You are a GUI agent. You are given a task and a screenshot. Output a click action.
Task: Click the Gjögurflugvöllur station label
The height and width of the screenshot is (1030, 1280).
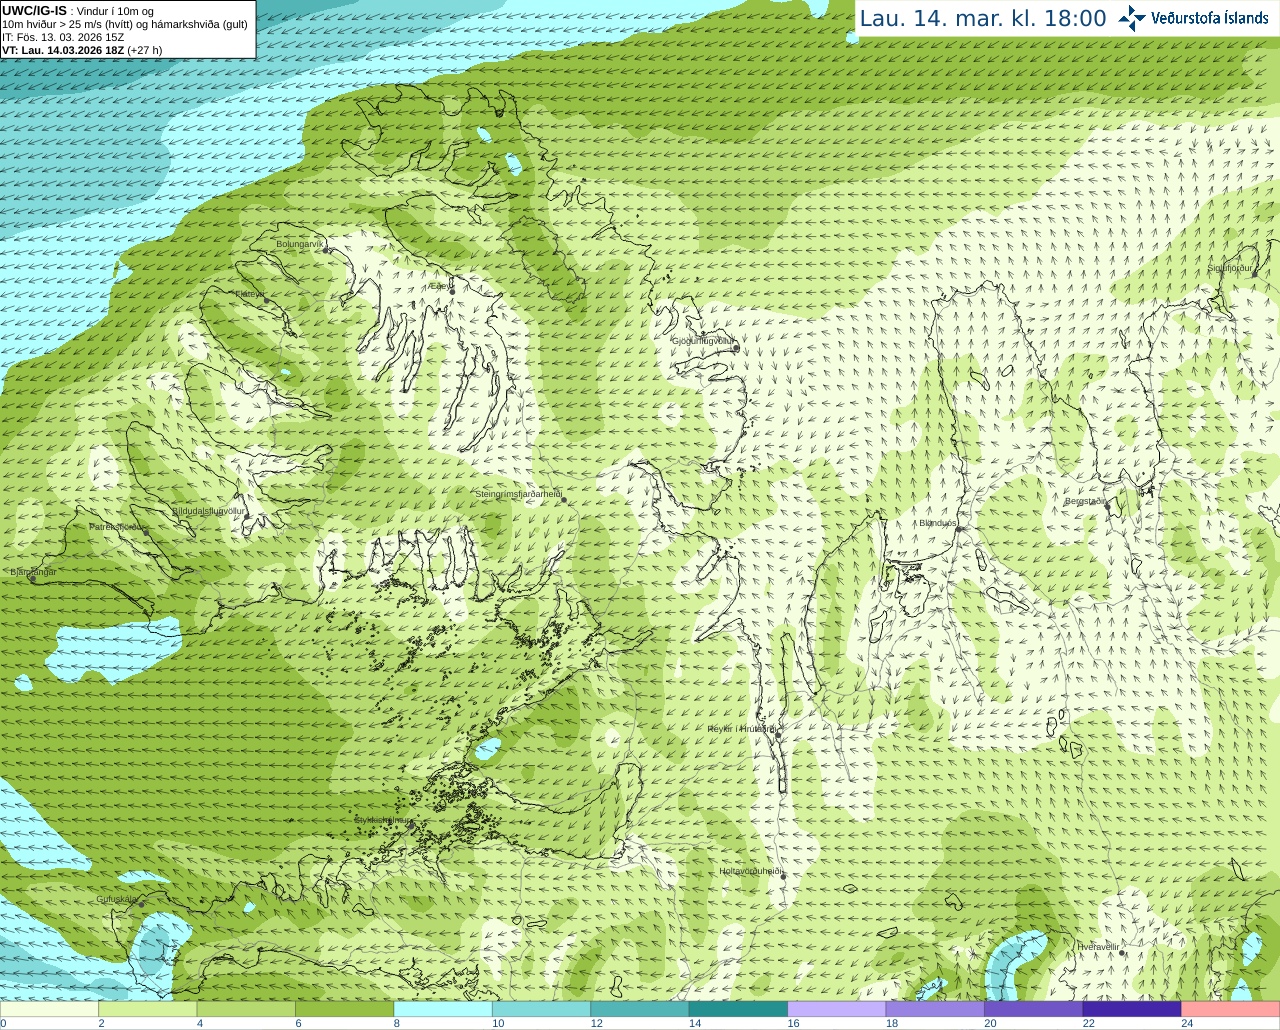coord(704,341)
